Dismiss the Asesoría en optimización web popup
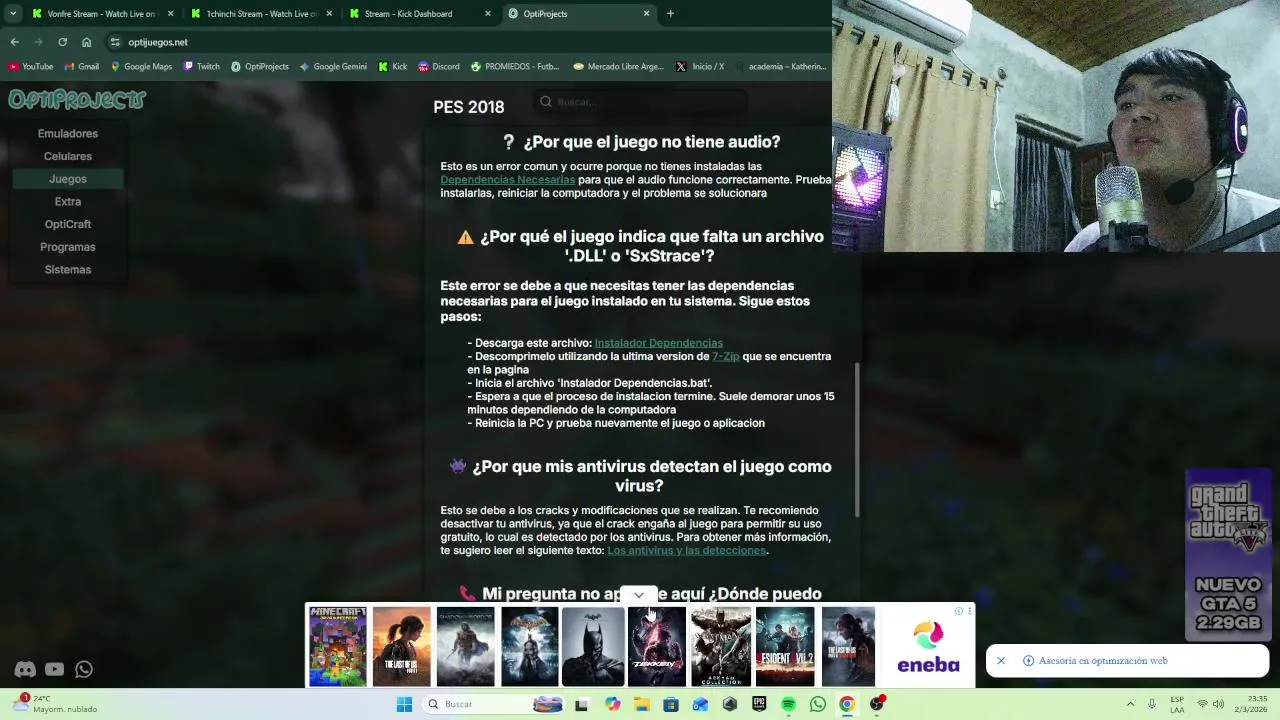This screenshot has height=720, width=1280. (x=1001, y=661)
